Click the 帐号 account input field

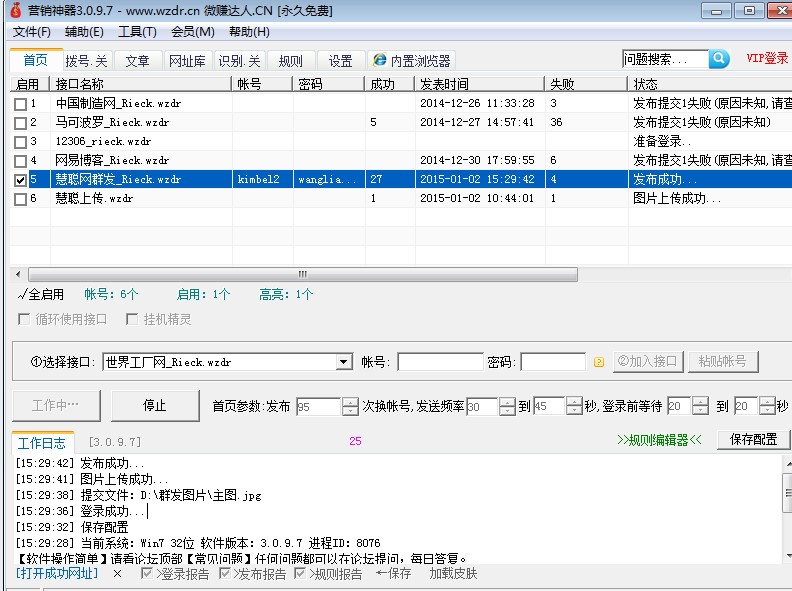[x=440, y=362]
